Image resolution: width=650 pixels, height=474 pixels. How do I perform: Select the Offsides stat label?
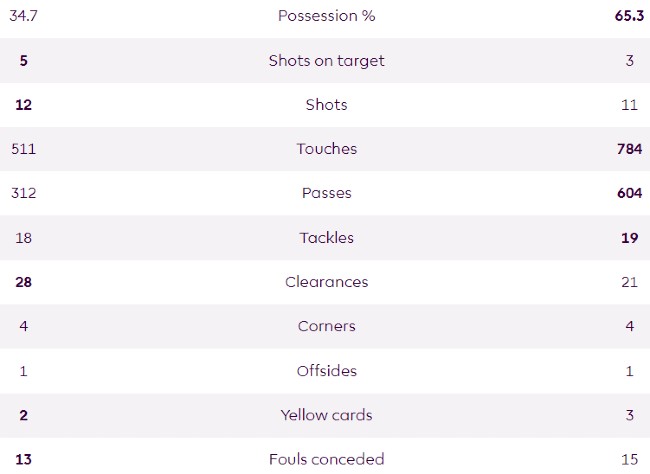(326, 371)
